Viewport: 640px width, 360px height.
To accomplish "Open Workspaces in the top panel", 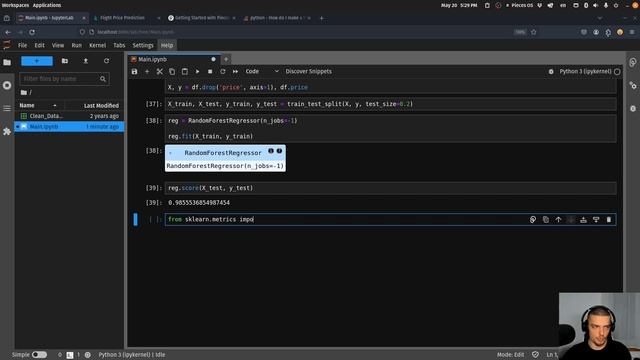I will [x=15, y=5].
